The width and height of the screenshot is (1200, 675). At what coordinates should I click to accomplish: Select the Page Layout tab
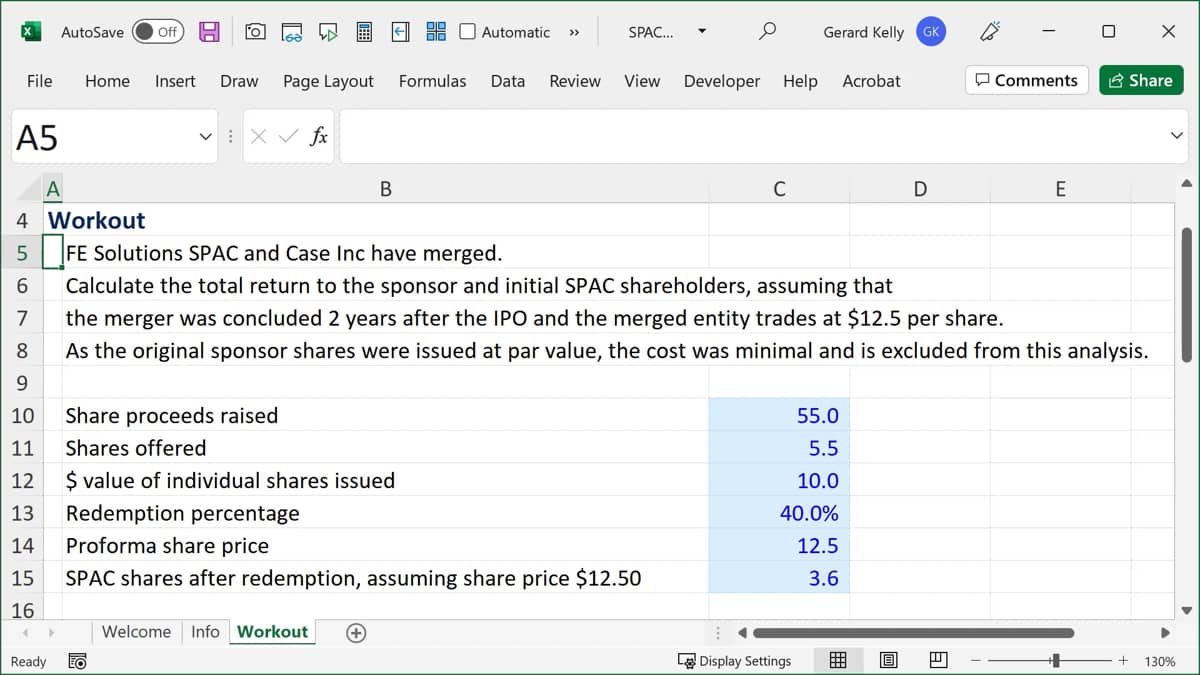click(328, 81)
